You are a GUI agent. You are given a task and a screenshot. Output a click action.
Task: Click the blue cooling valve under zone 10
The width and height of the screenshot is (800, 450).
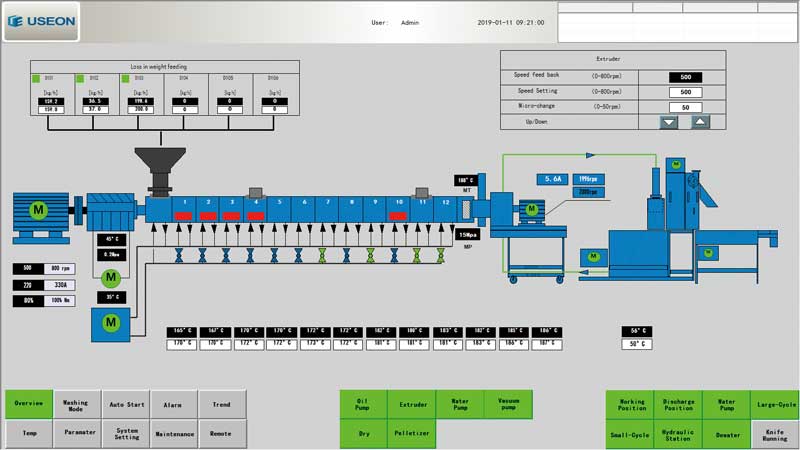click(x=394, y=255)
